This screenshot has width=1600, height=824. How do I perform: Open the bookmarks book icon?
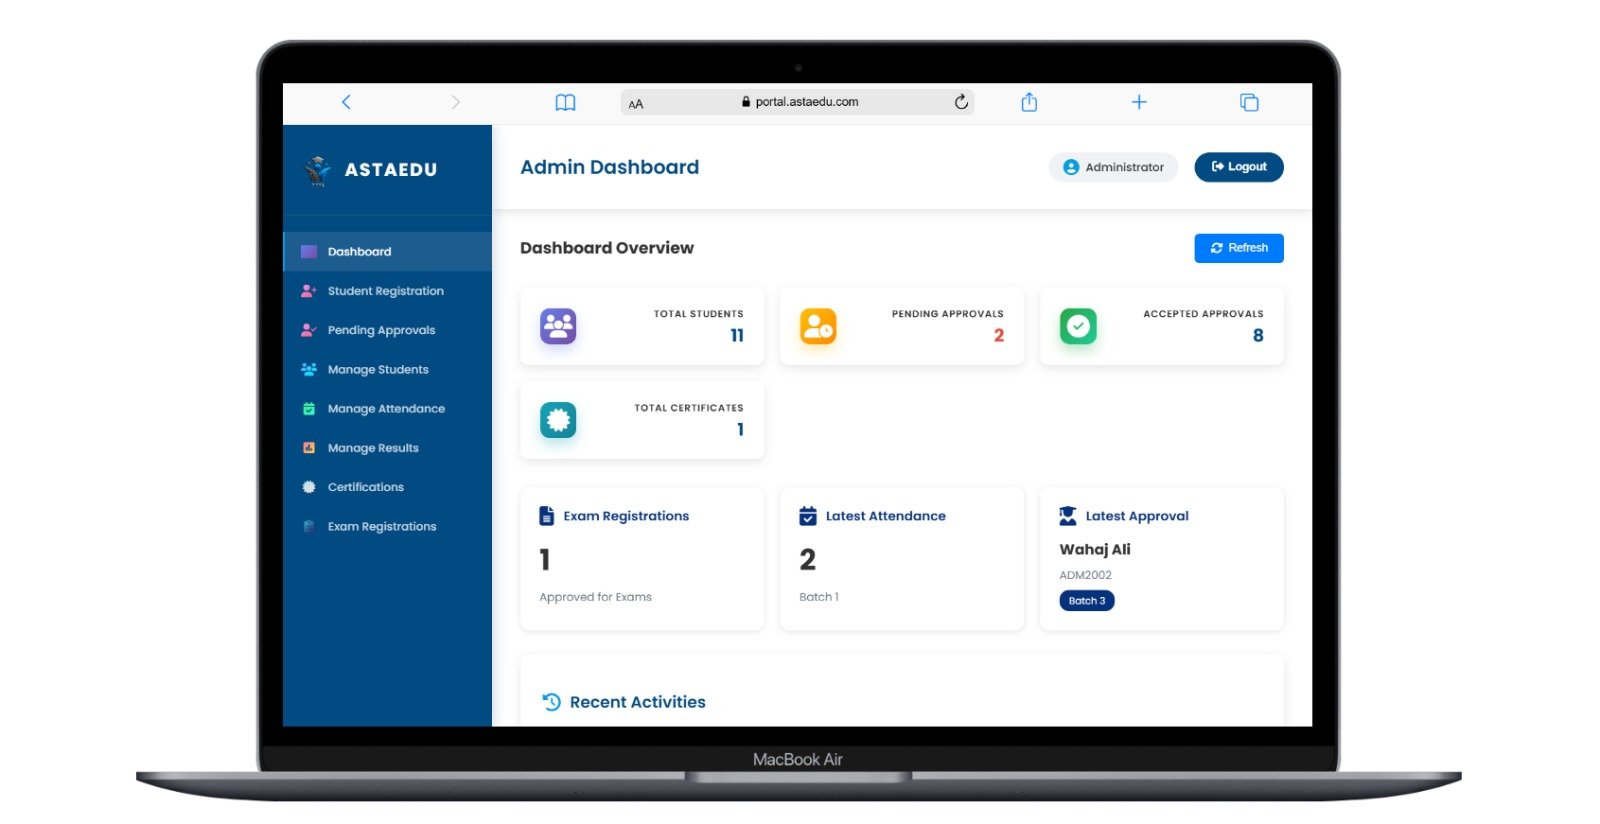[565, 102]
